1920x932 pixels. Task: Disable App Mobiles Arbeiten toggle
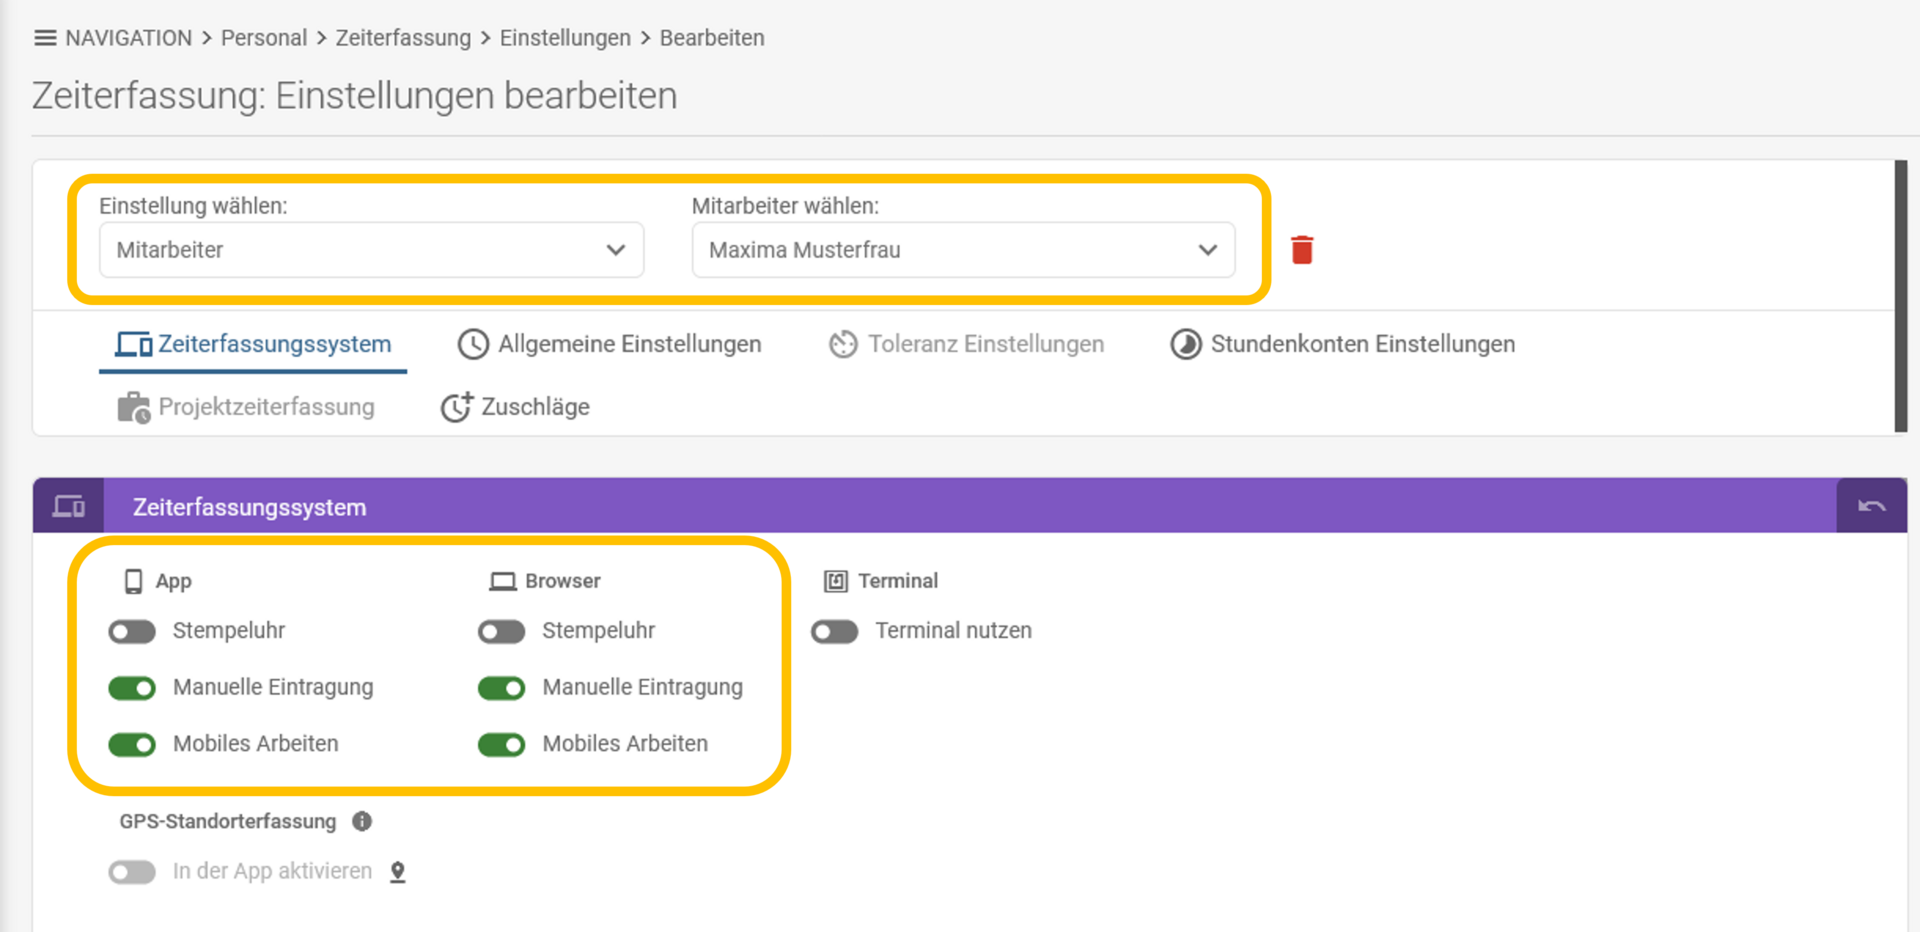[x=132, y=745]
